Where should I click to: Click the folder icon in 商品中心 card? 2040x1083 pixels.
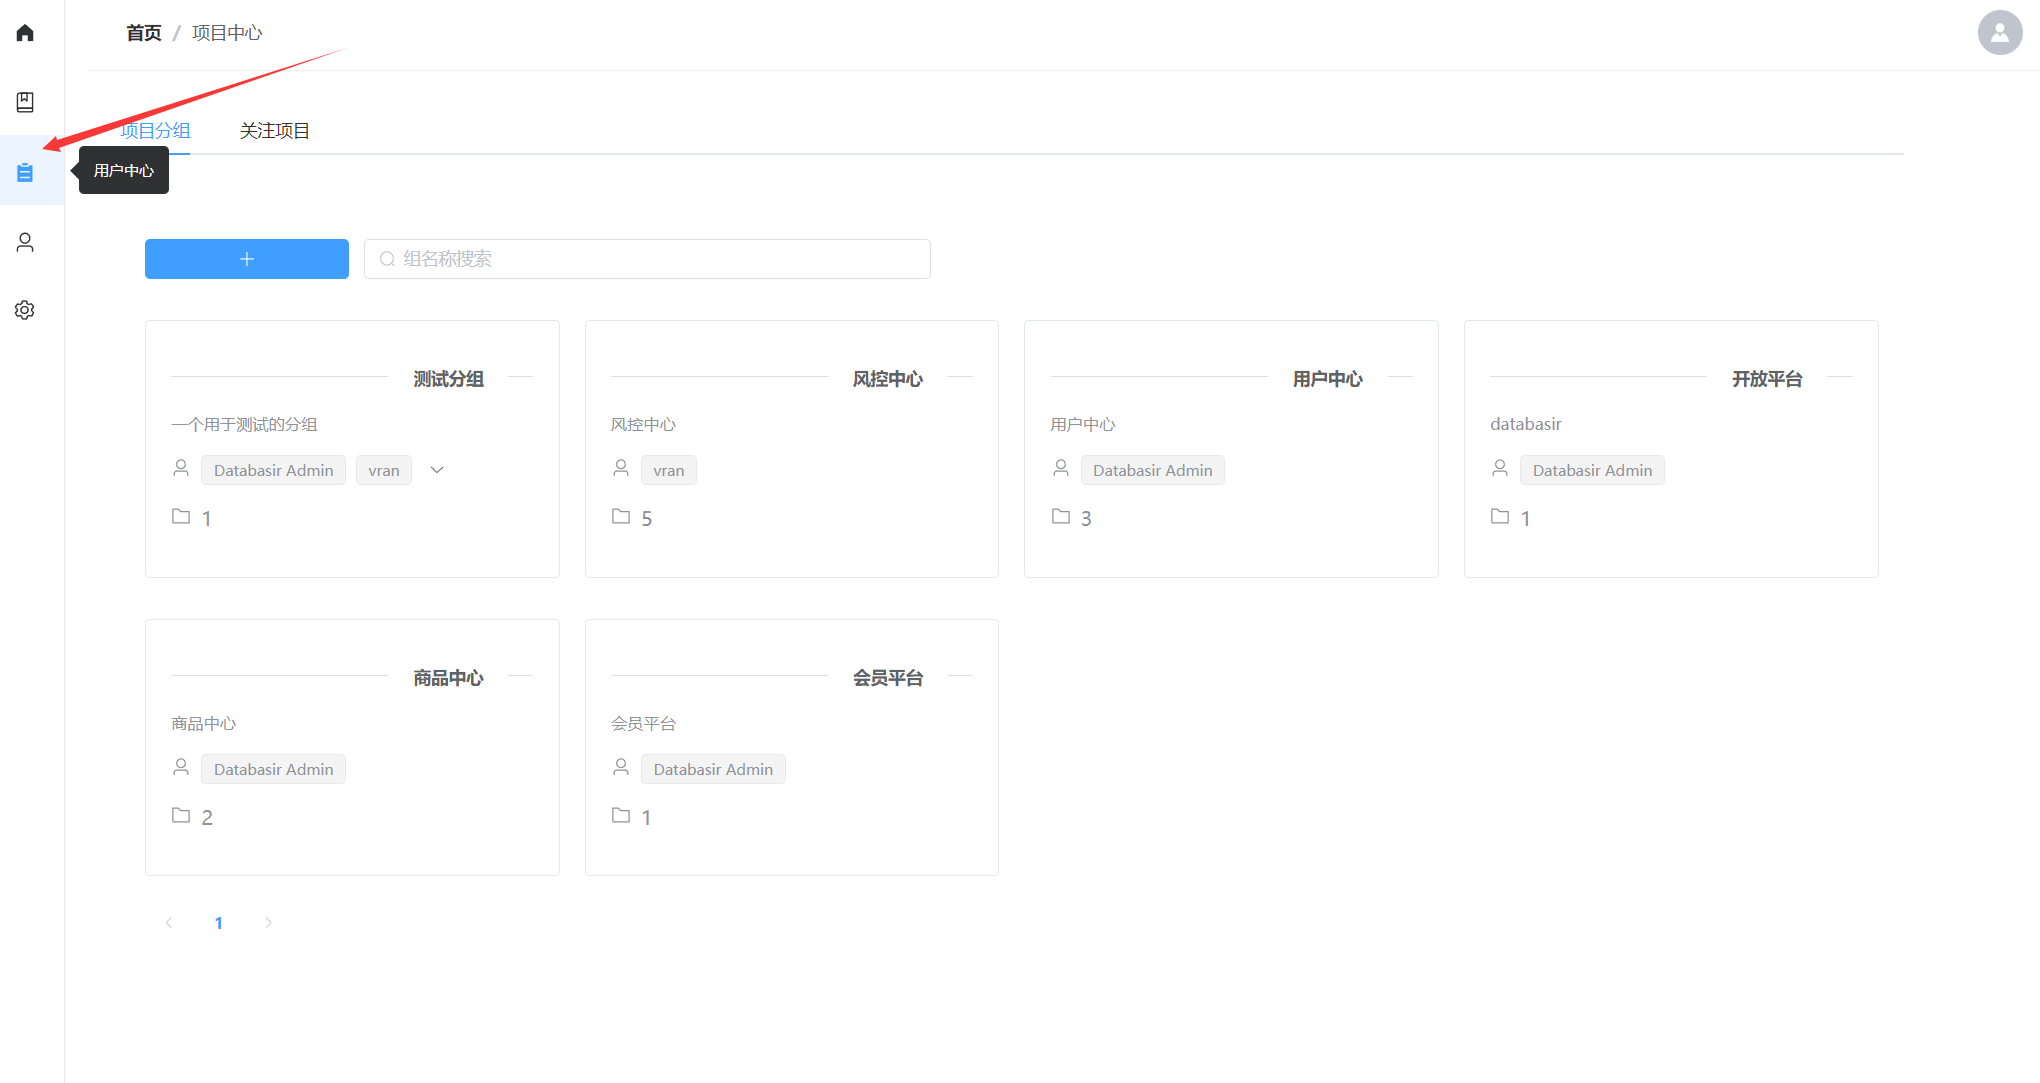pos(181,815)
